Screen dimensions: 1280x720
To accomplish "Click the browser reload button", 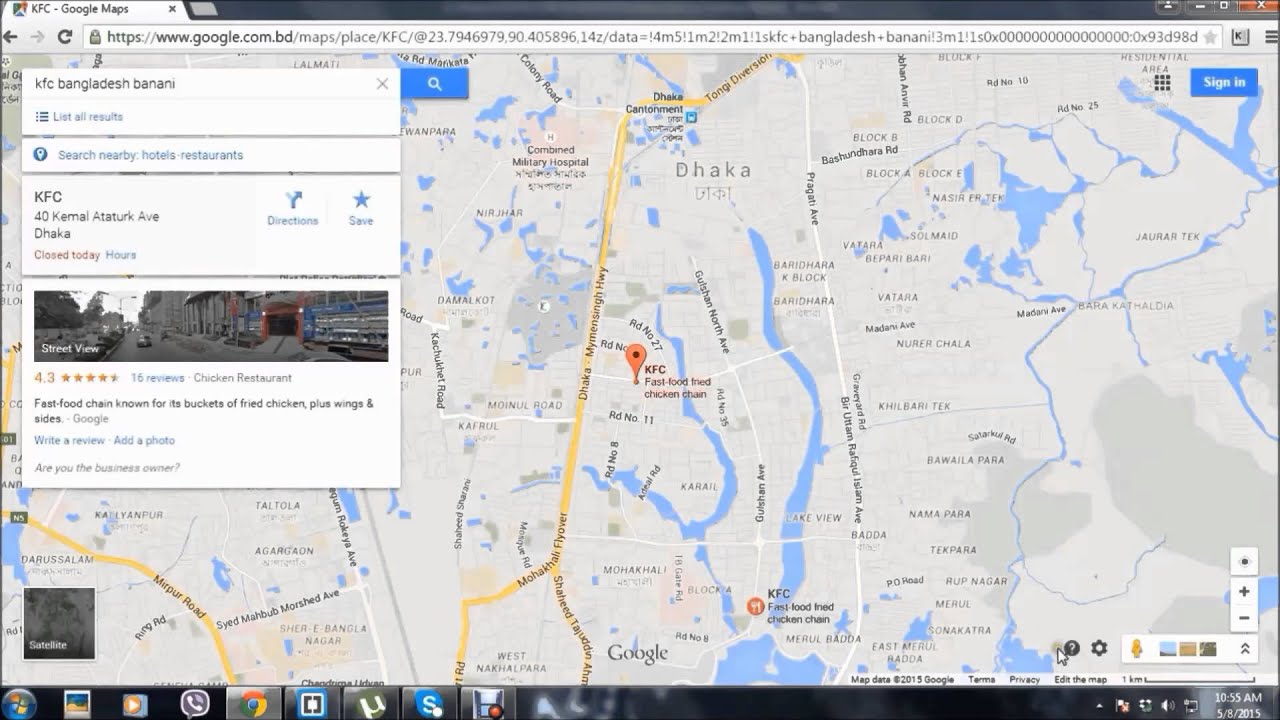I will click(x=65, y=37).
